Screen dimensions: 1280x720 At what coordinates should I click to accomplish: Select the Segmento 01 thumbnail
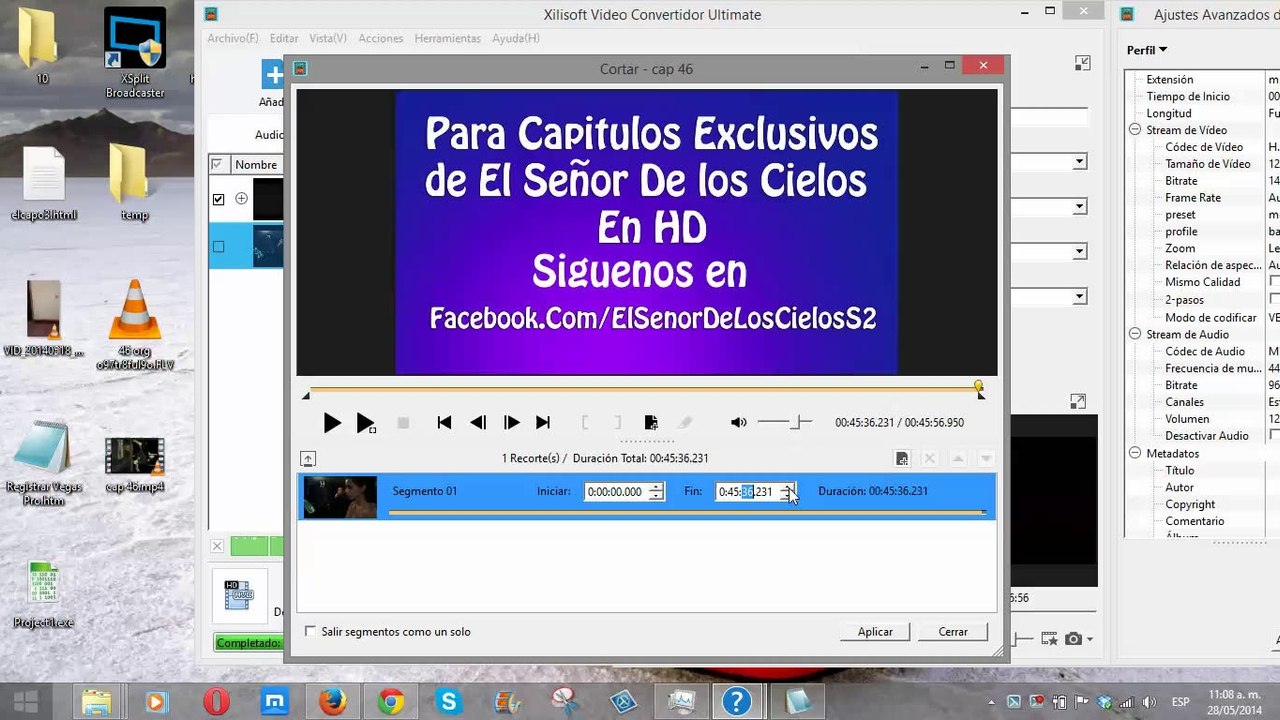(340, 497)
